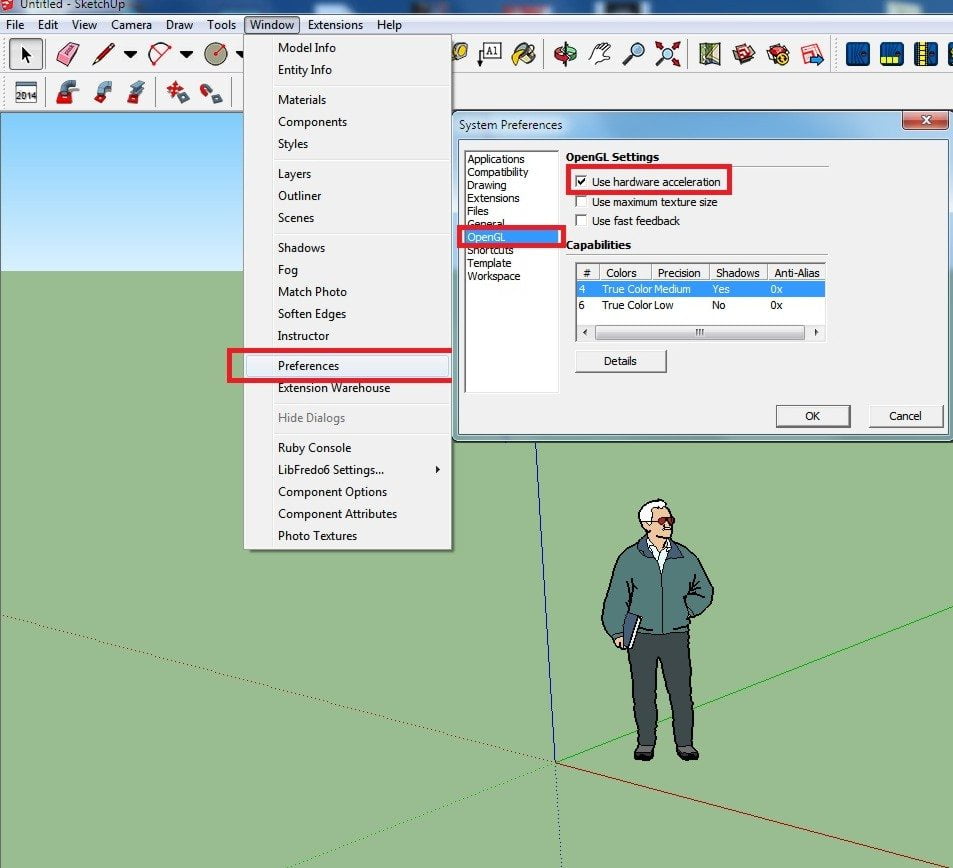The image size is (953, 868).
Task: Open the File menu
Action: pos(15,25)
